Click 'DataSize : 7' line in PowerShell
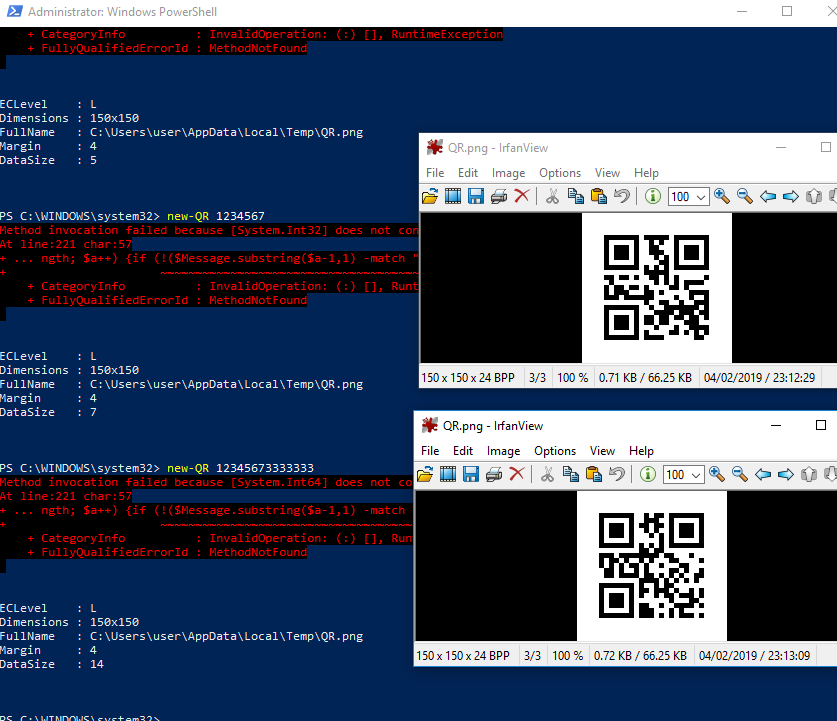This screenshot has width=837, height=721. [49, 413]
